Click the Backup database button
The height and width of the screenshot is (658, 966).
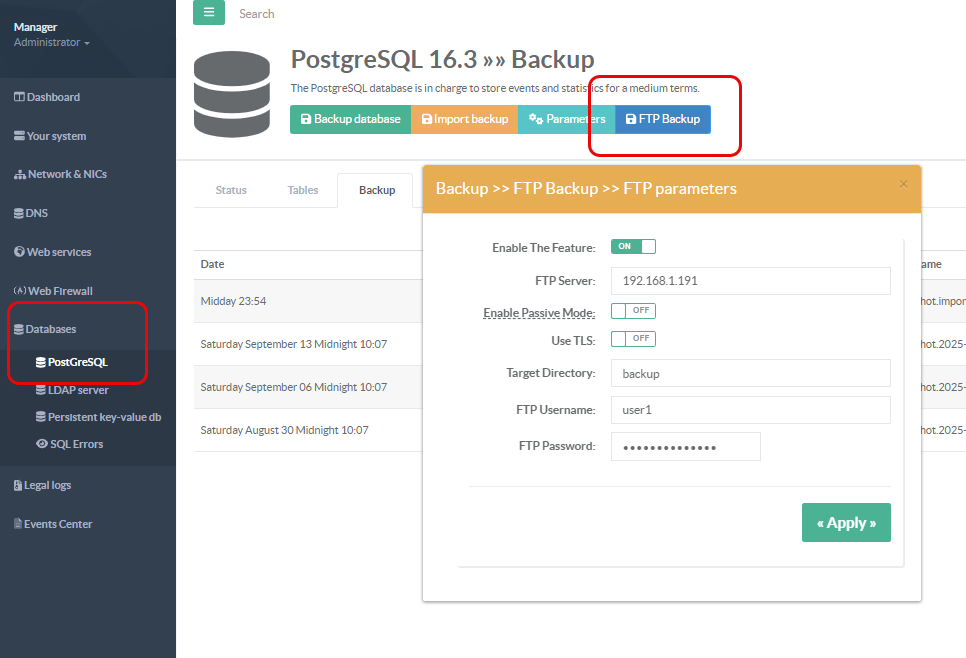[350, 119]
